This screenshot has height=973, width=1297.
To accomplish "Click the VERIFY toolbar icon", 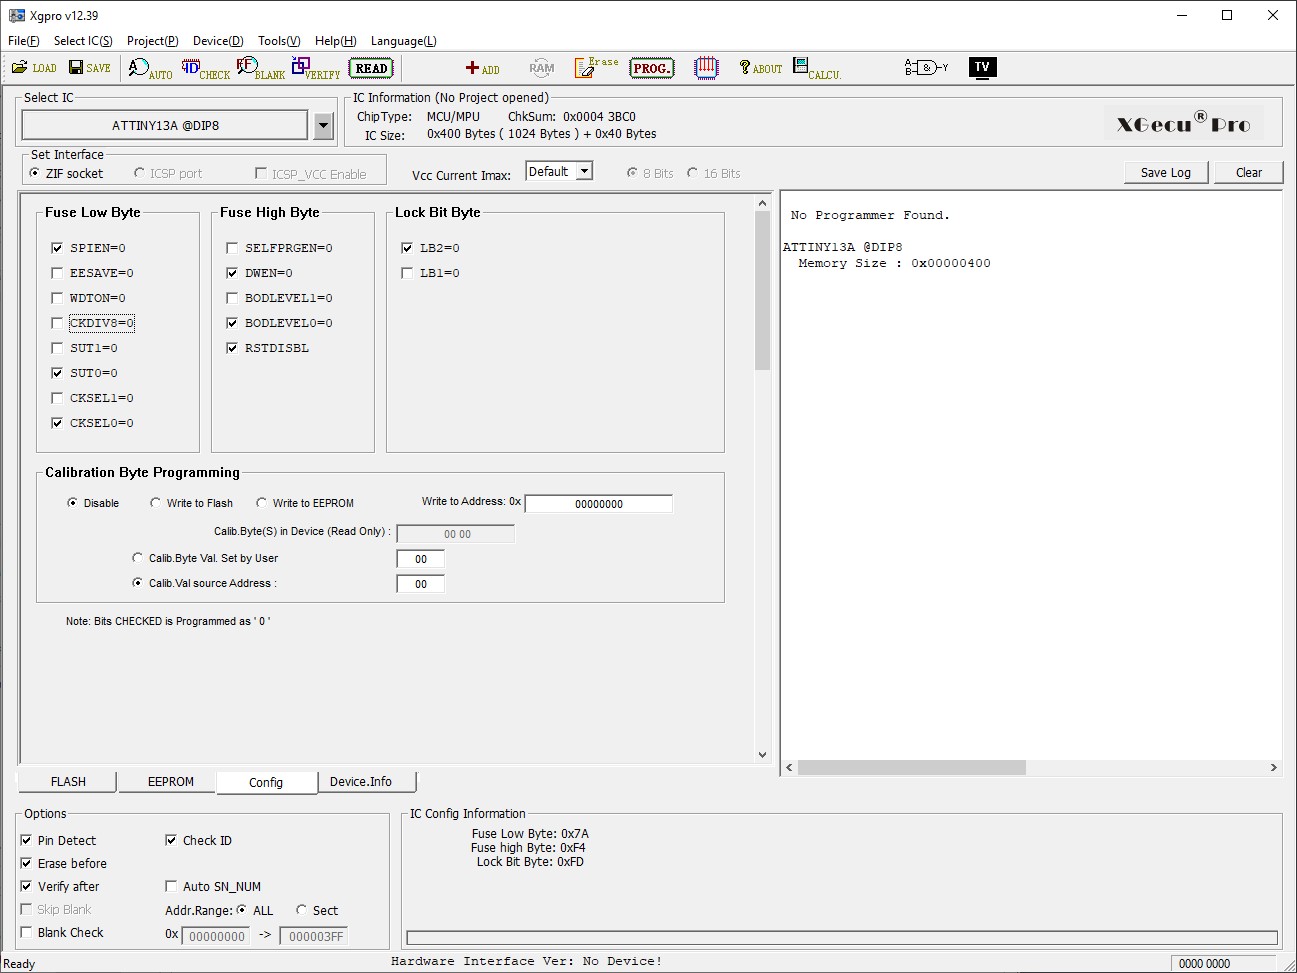I will [x=315, y=68].
